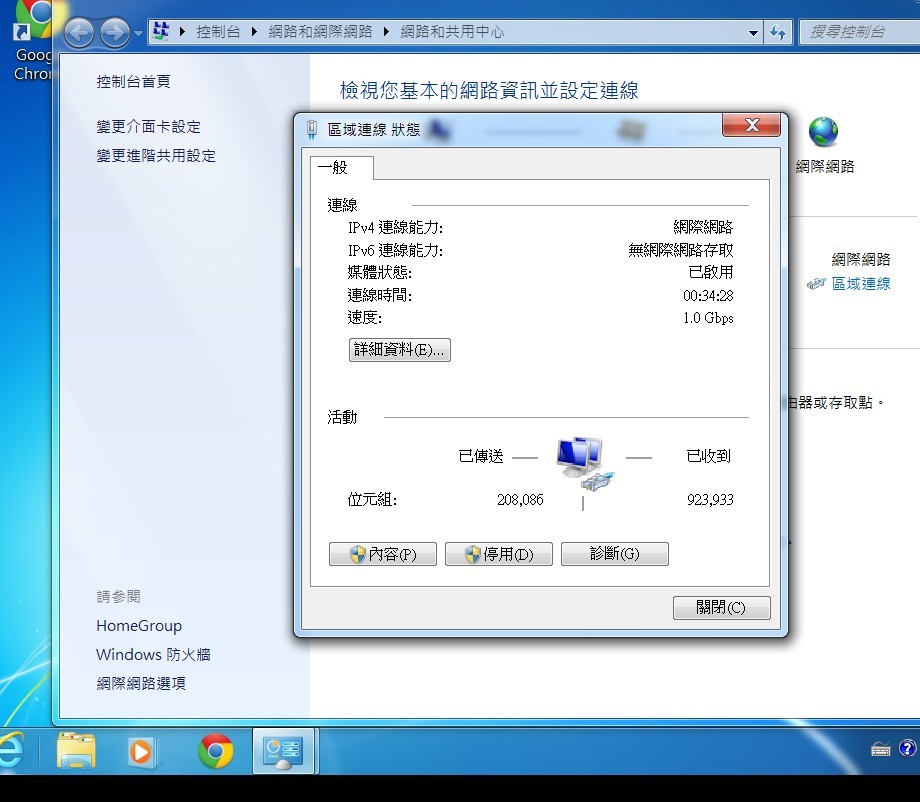Open Windows 防火牆 link
This screenshot has height=802, width=920.
point(153,654)
